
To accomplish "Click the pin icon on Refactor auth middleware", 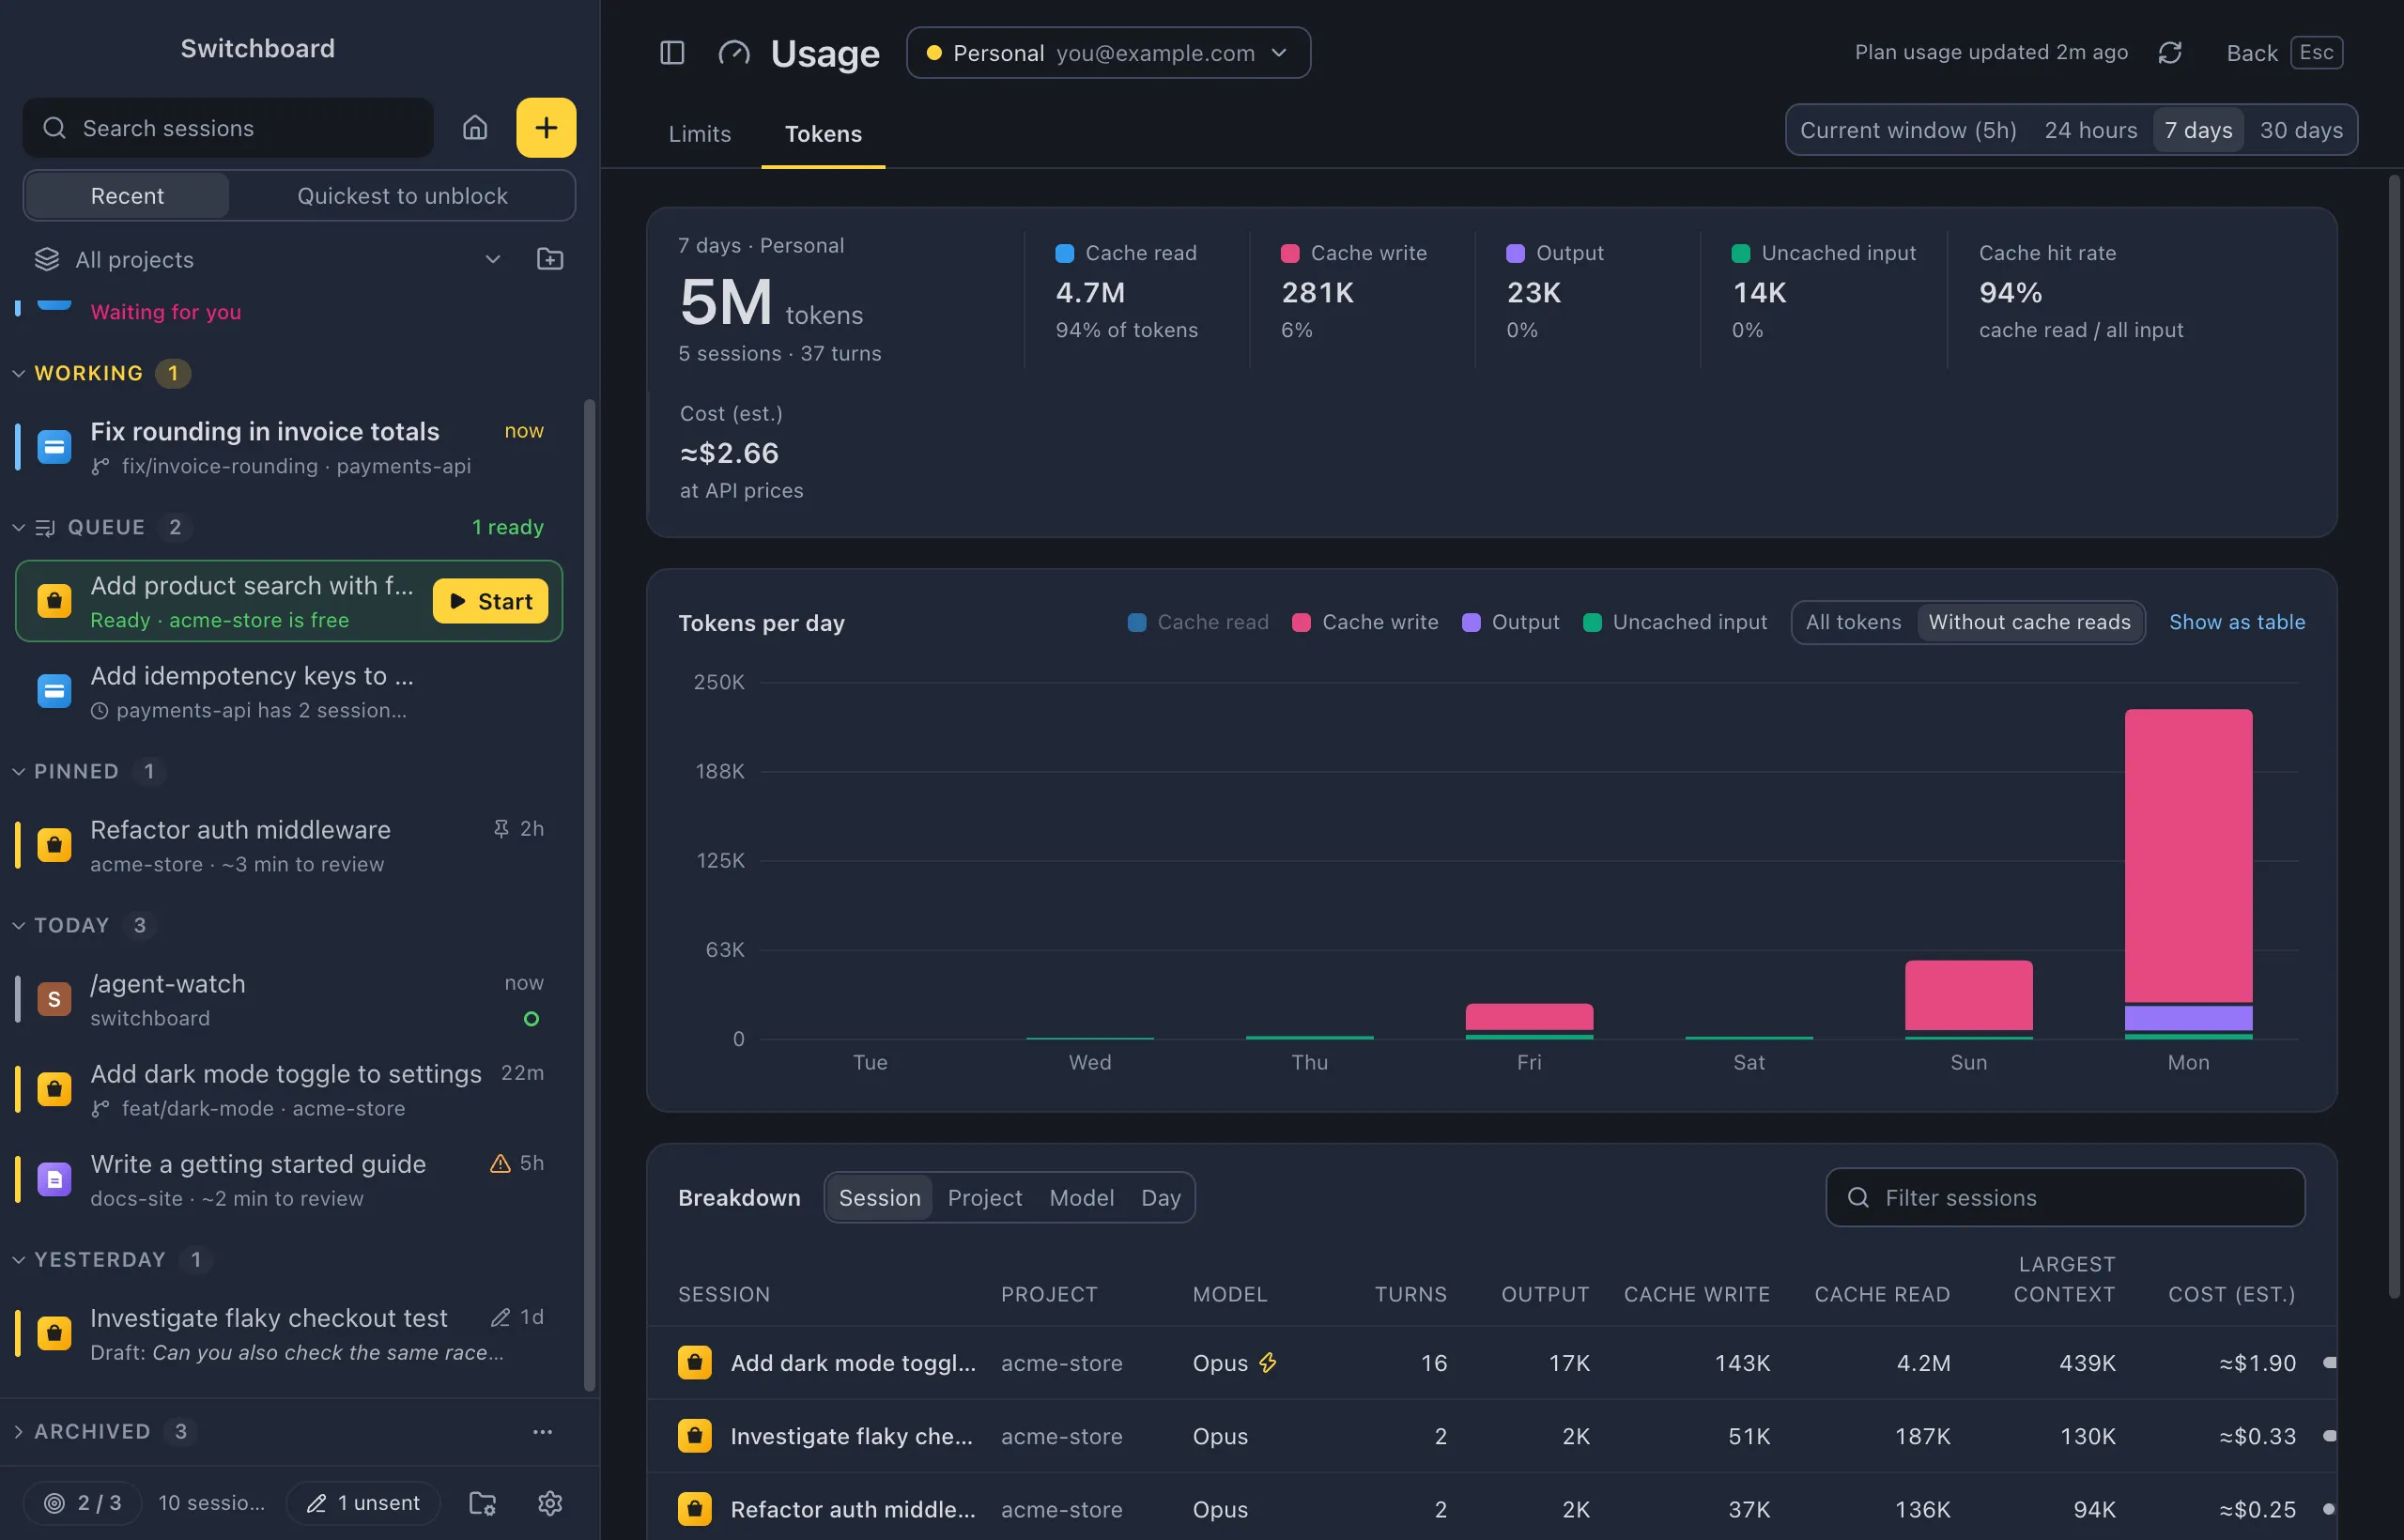I will click(x=501, y=828).
